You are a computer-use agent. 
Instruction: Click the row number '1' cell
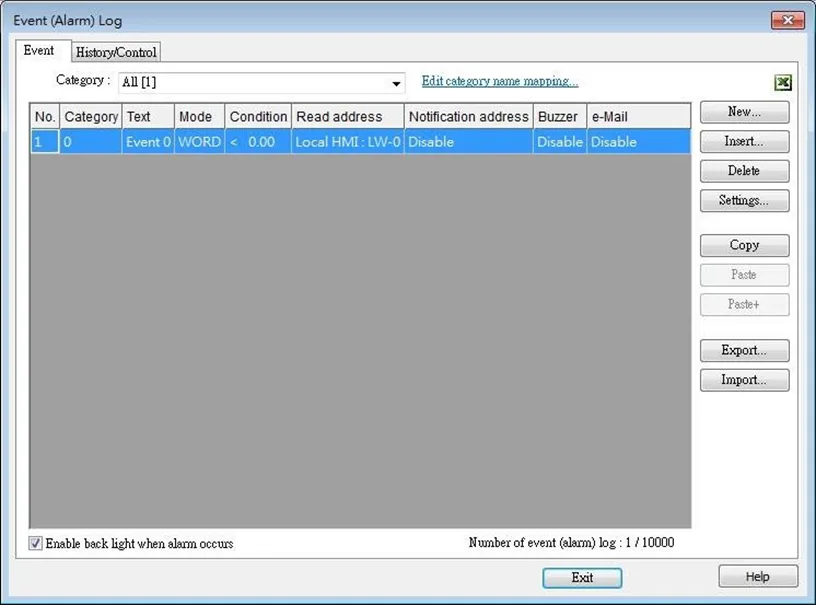(x=45, y=142)
